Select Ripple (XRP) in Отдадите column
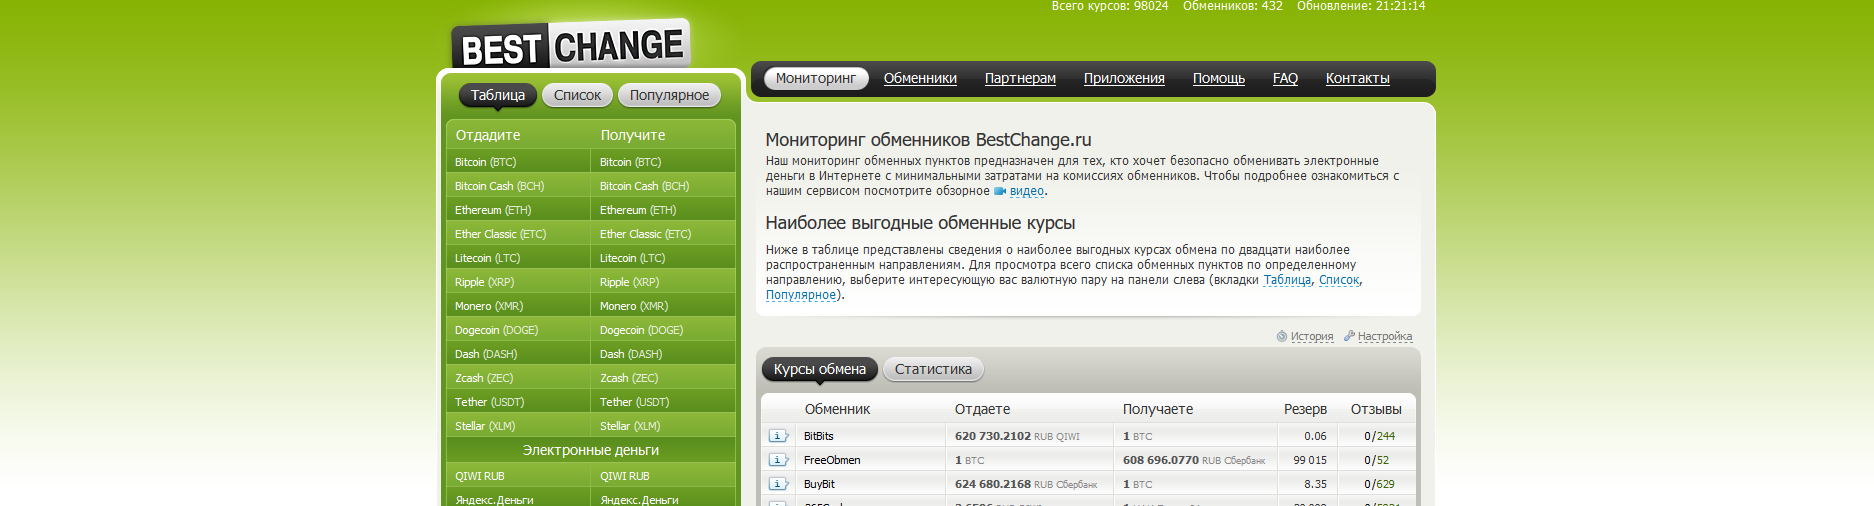 518,282
